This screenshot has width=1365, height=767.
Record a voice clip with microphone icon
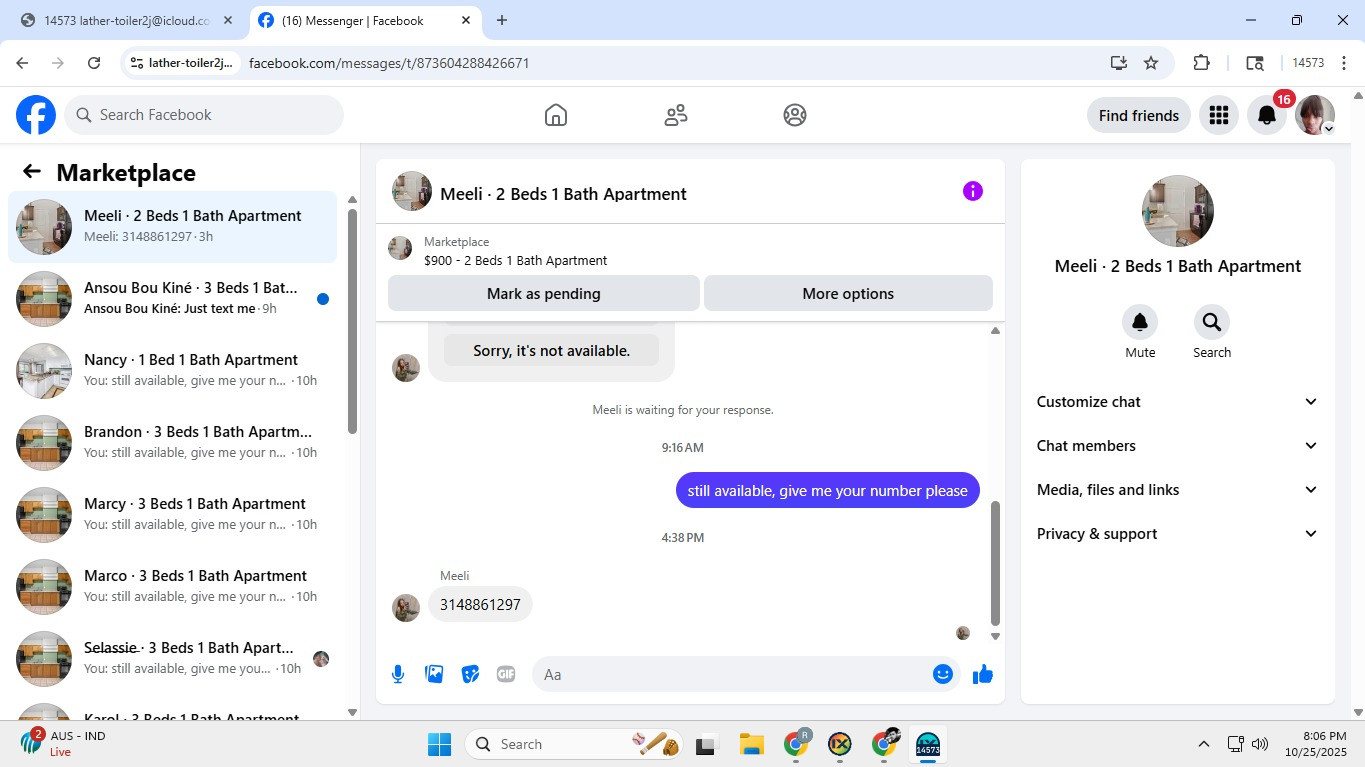pyautogui.click(x=398, y=674)
